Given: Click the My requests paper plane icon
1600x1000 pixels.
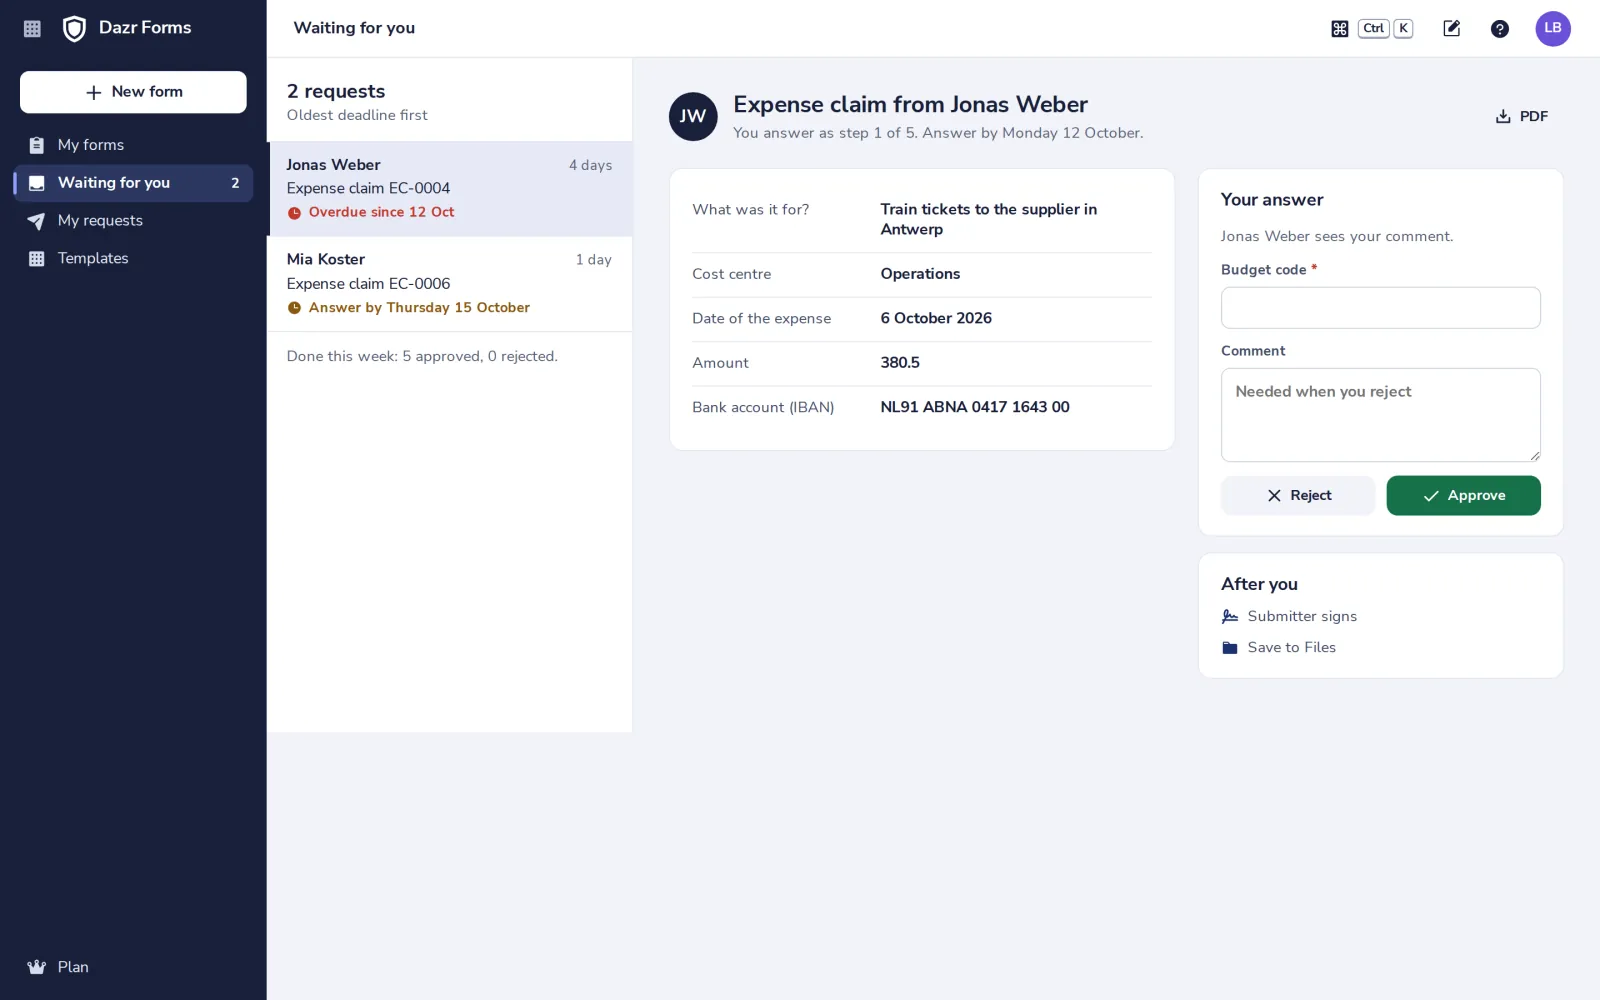Looking at the screenshot, I should click(x=36, y=221).
